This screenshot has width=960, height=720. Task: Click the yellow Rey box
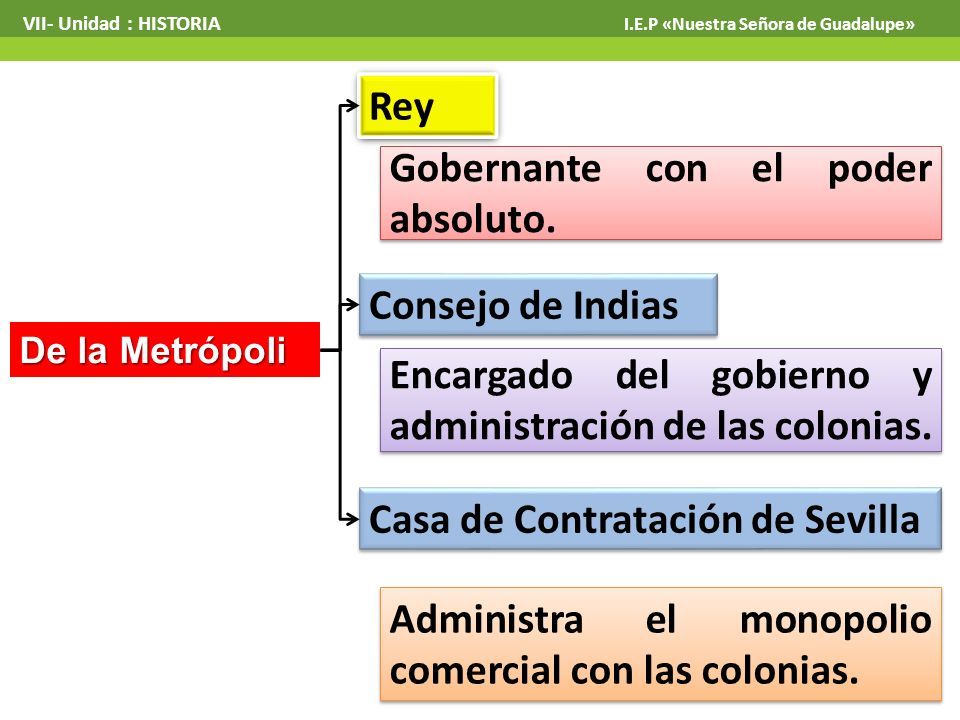click(427, 106)
